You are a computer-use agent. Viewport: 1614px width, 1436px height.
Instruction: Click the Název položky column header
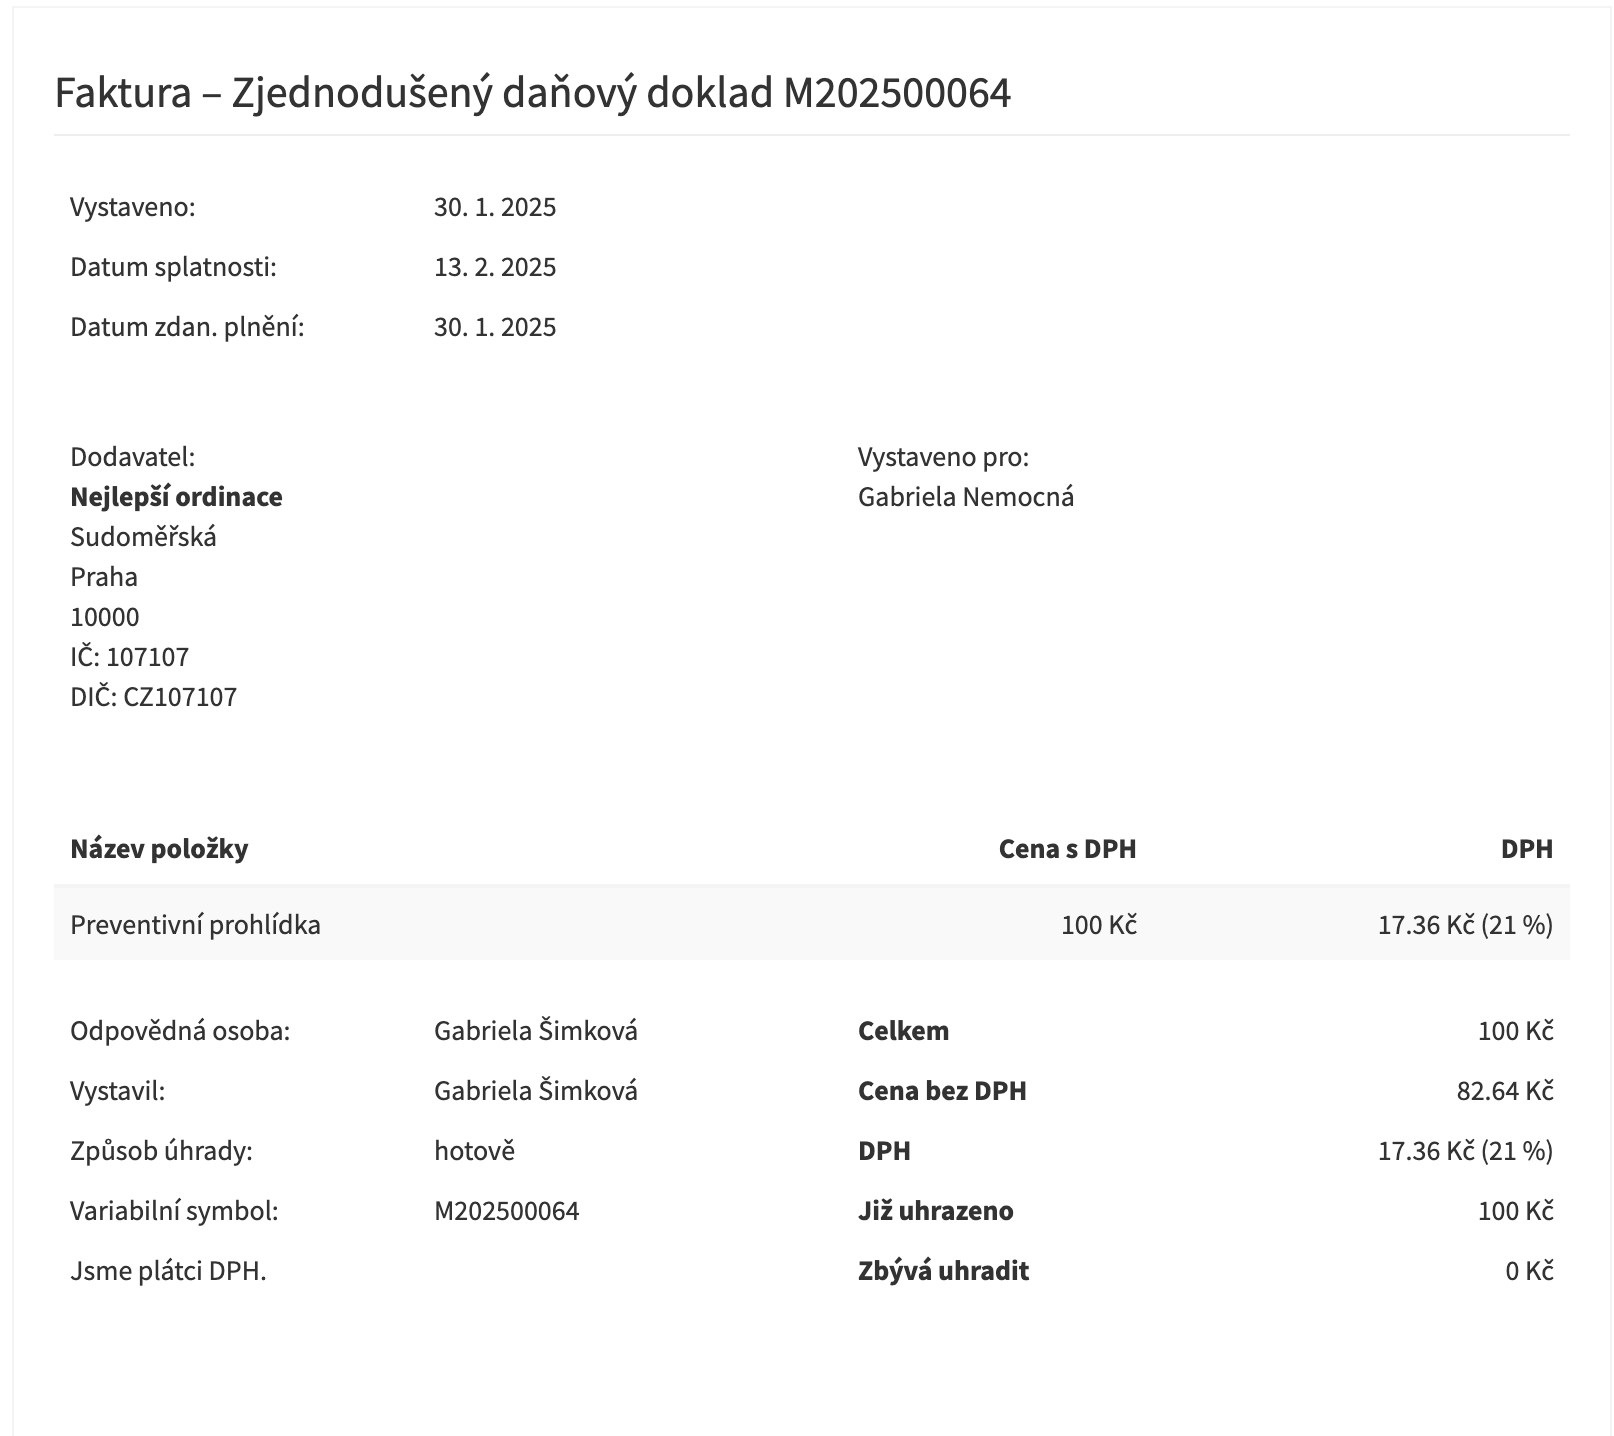tap(159, 849)
